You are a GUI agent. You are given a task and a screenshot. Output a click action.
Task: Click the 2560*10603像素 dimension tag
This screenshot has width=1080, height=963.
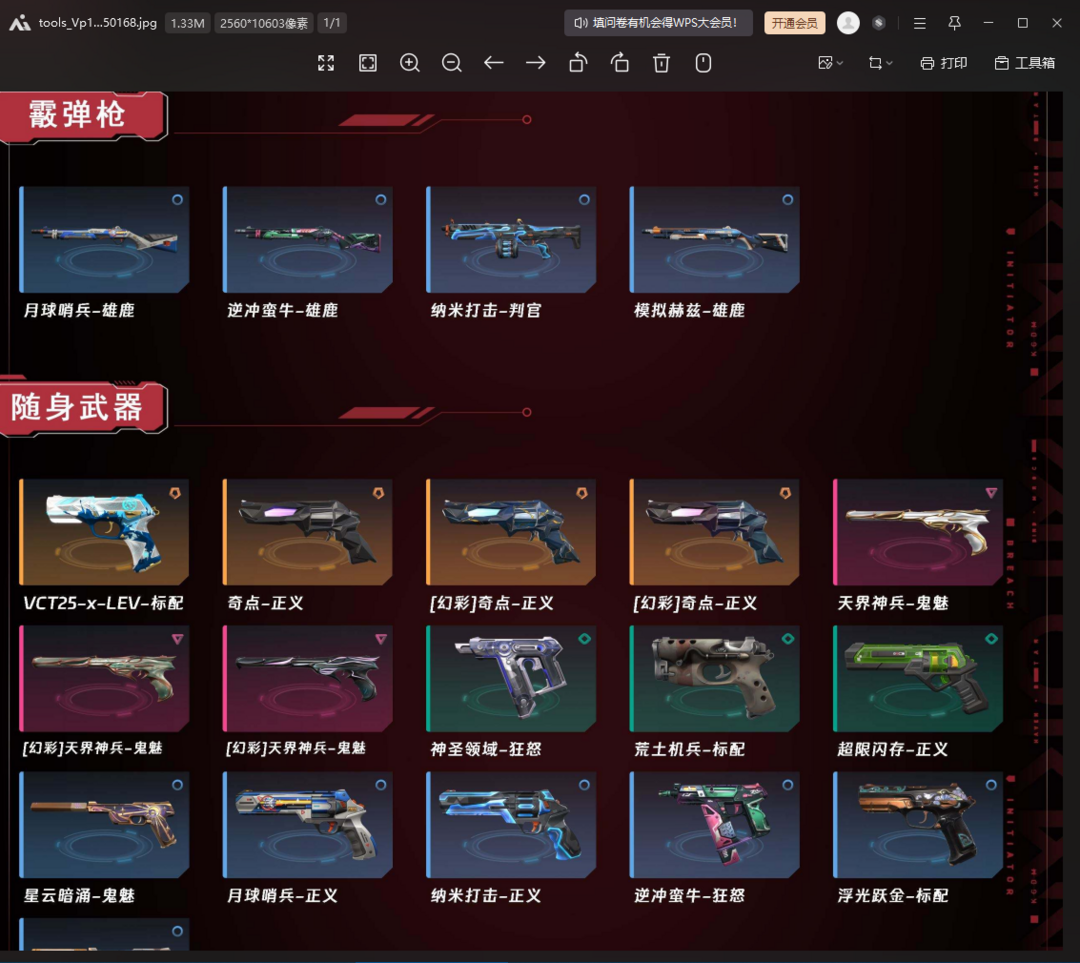[x=264, y=23]
